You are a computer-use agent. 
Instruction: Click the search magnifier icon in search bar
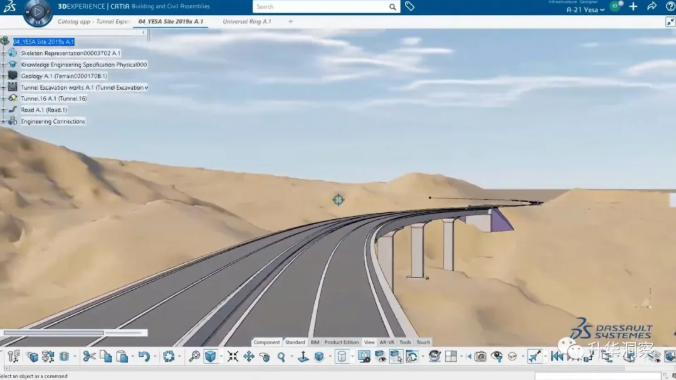[392, 7]
